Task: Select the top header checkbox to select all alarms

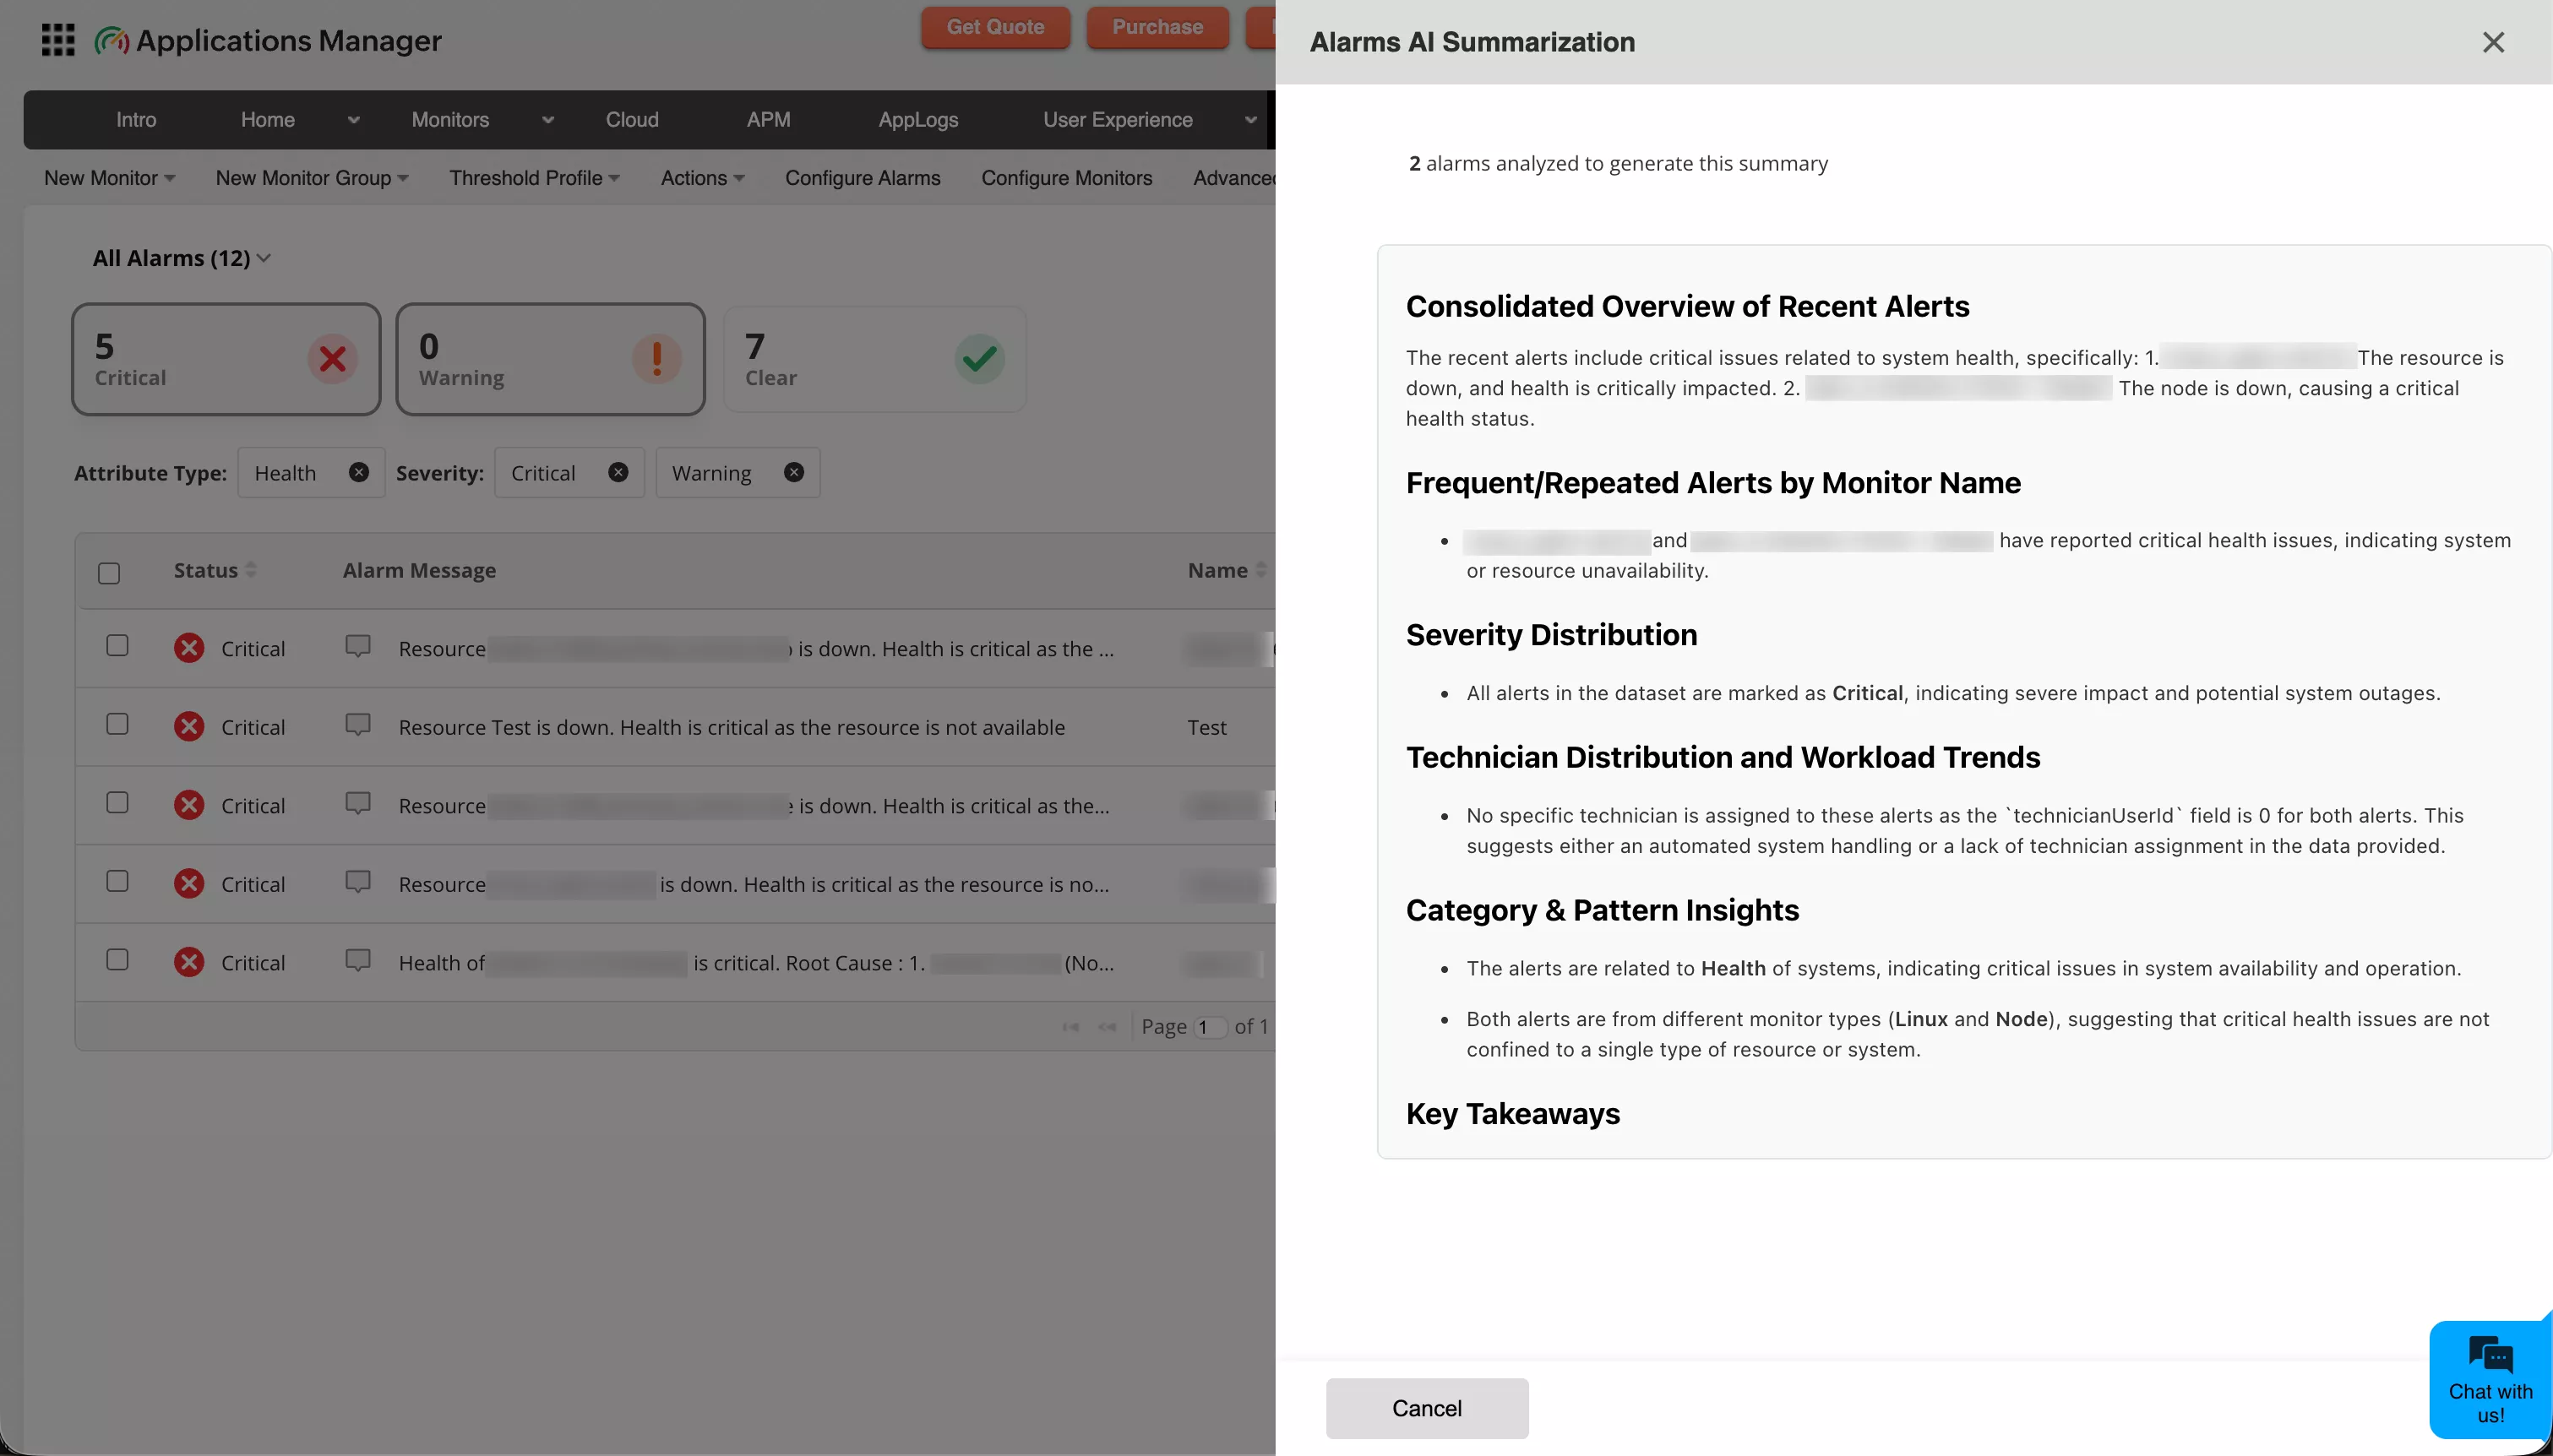Action: pos(108,572)
